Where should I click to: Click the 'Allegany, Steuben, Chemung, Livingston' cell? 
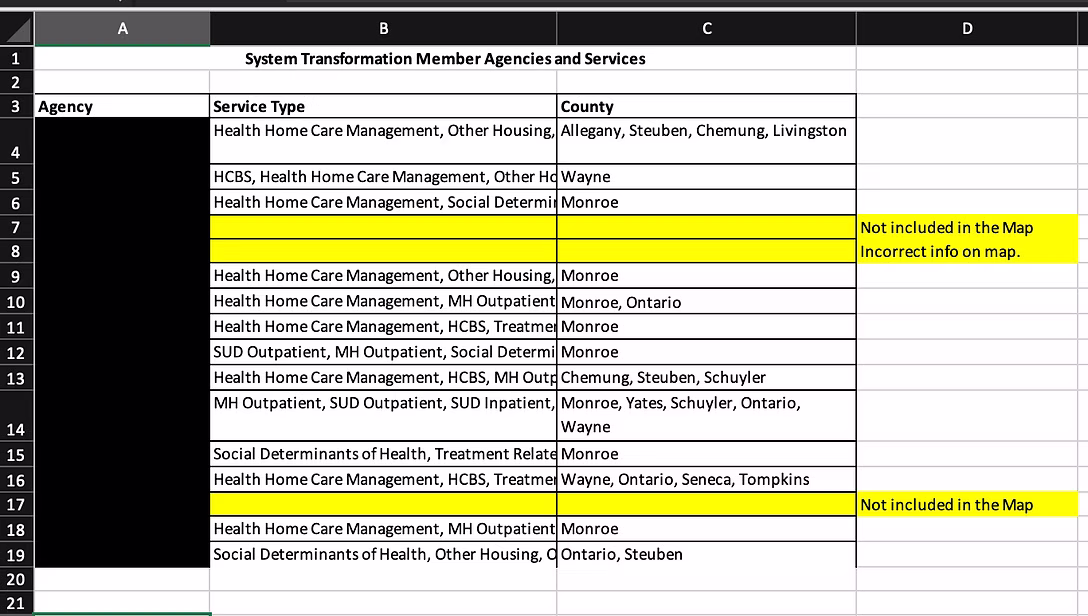pyautogui.click(x=707, y=140)
